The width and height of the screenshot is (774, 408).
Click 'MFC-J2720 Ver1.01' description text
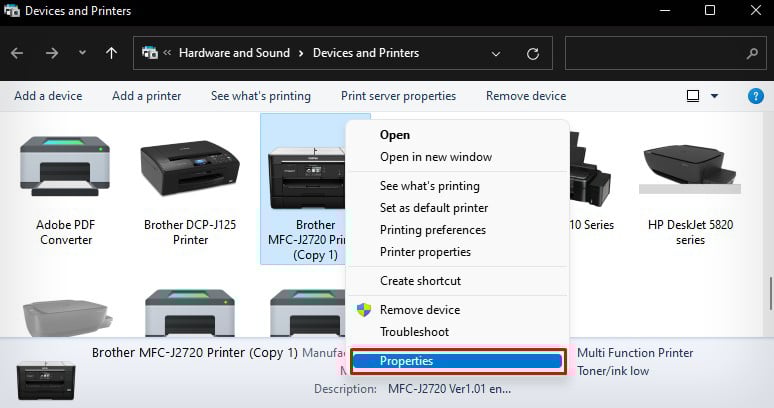pyautogui.click(x=449, y=389)
